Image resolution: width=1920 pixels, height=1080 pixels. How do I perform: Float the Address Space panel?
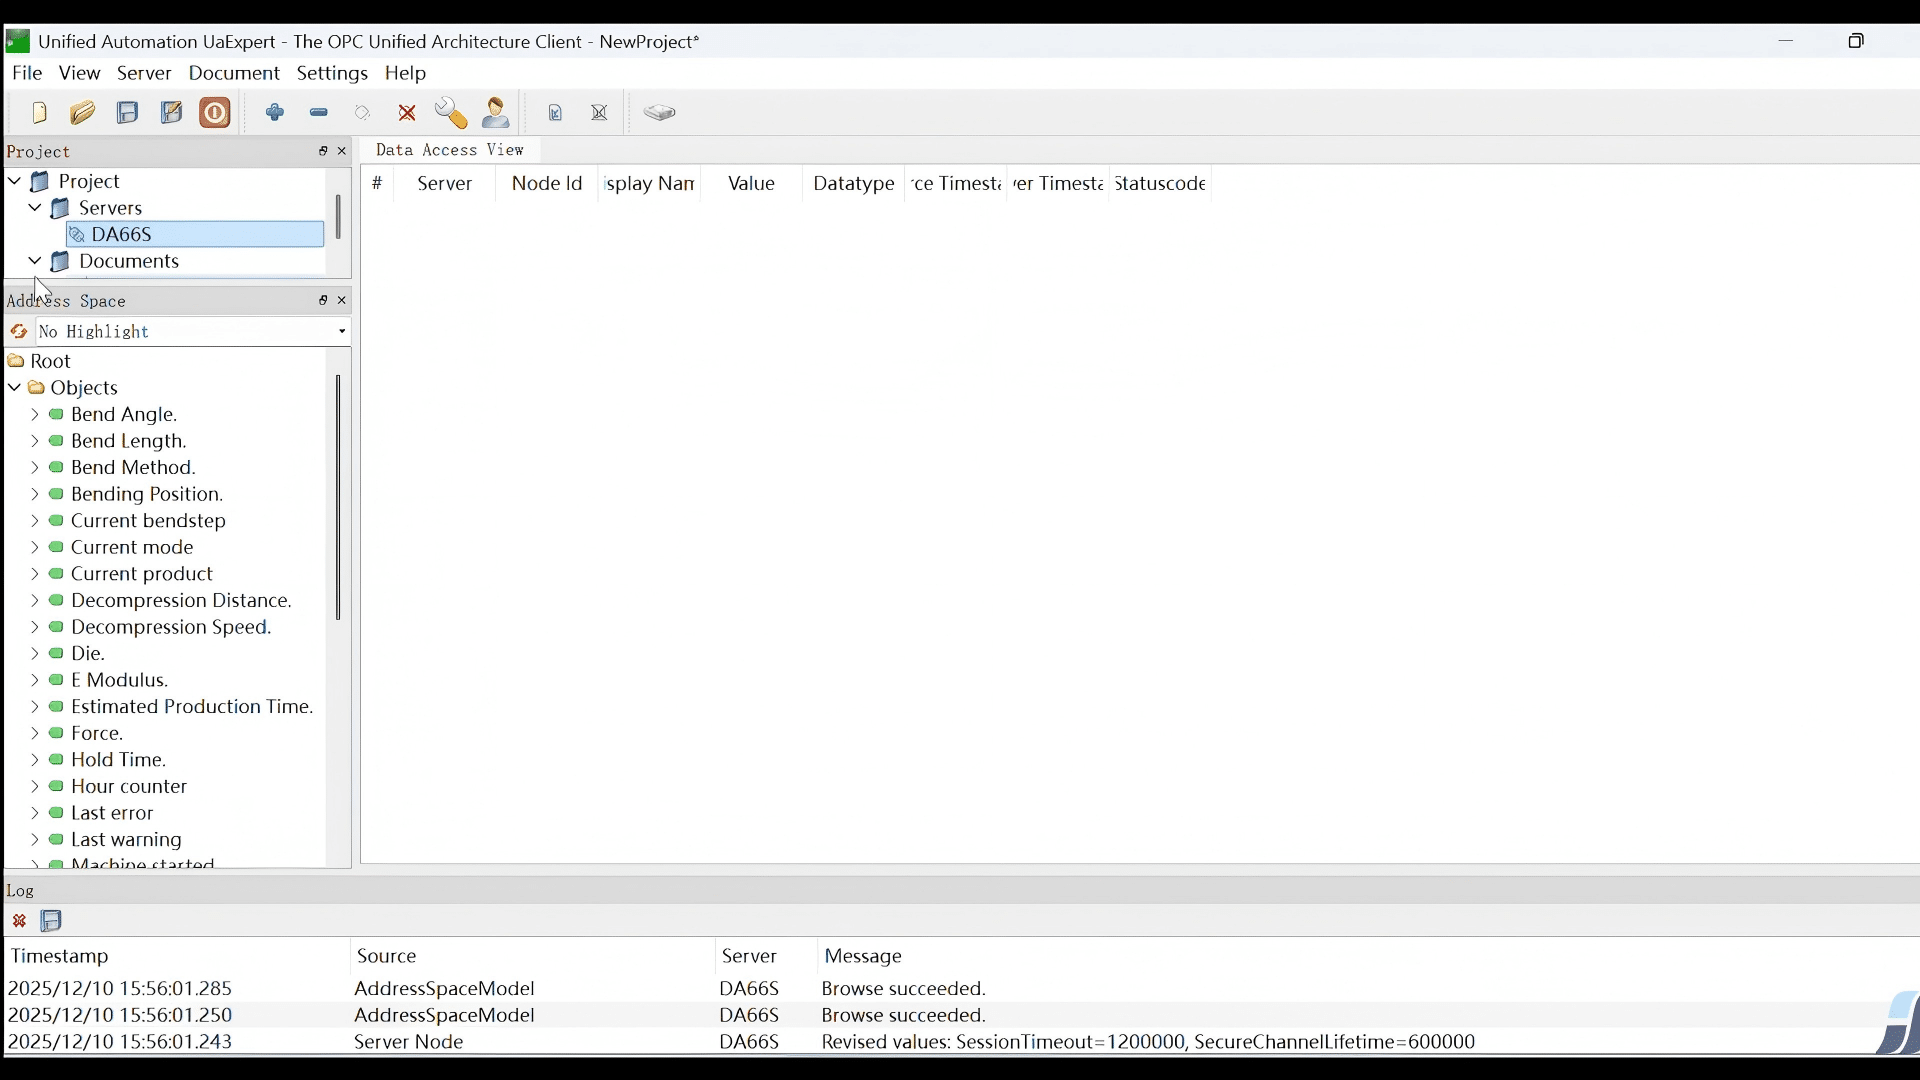(x=323, y=301)
